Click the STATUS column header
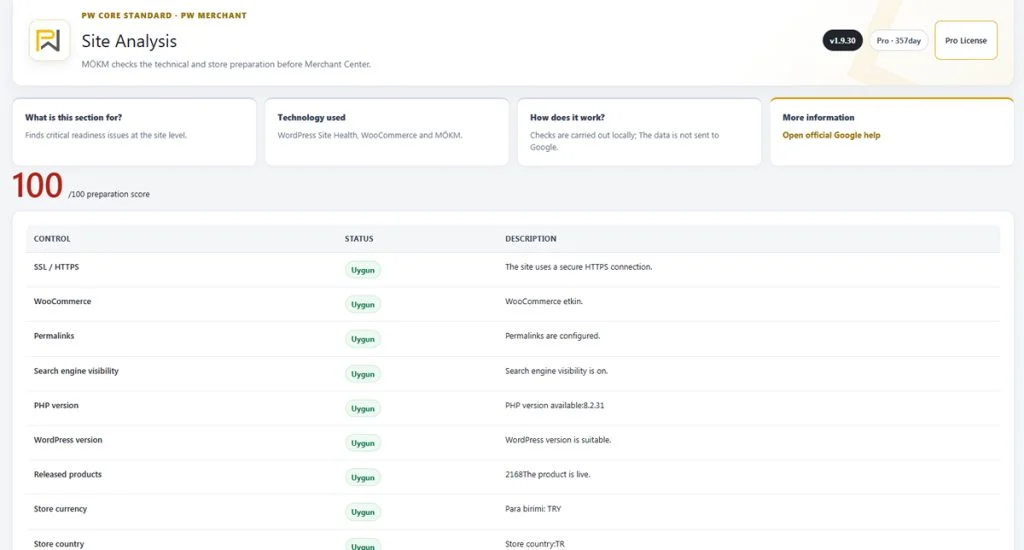The image size is (1024, 550). coord(359,239)
